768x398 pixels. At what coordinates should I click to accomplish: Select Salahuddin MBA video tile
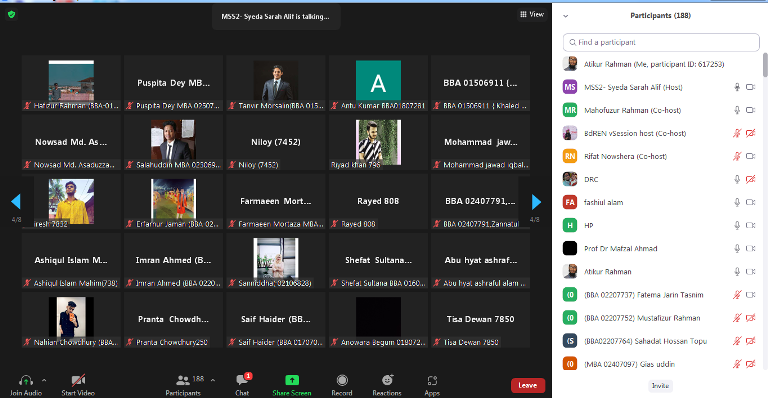coord(173,142)
